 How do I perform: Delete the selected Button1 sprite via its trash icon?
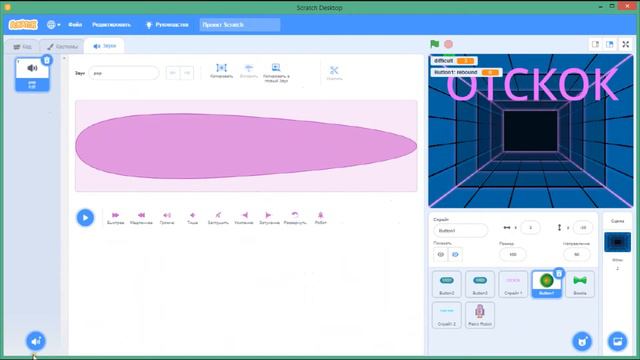point(559,273)
